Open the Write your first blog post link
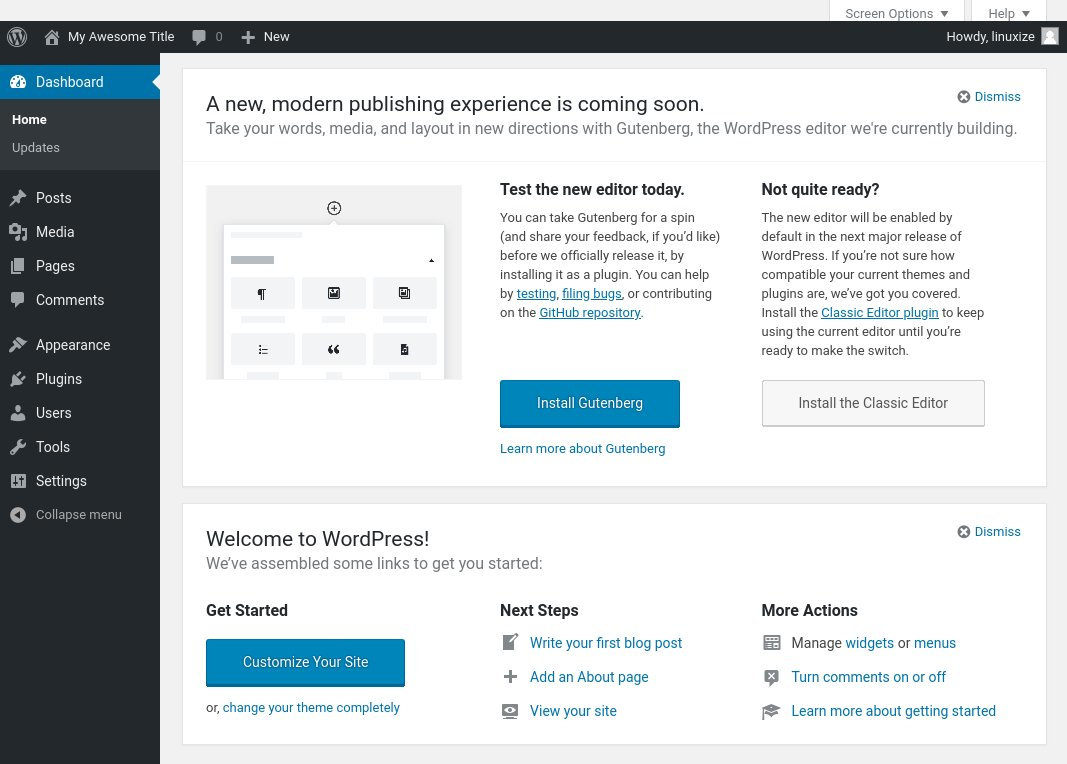Screen dimensions: 1067x764 [606, 643]
